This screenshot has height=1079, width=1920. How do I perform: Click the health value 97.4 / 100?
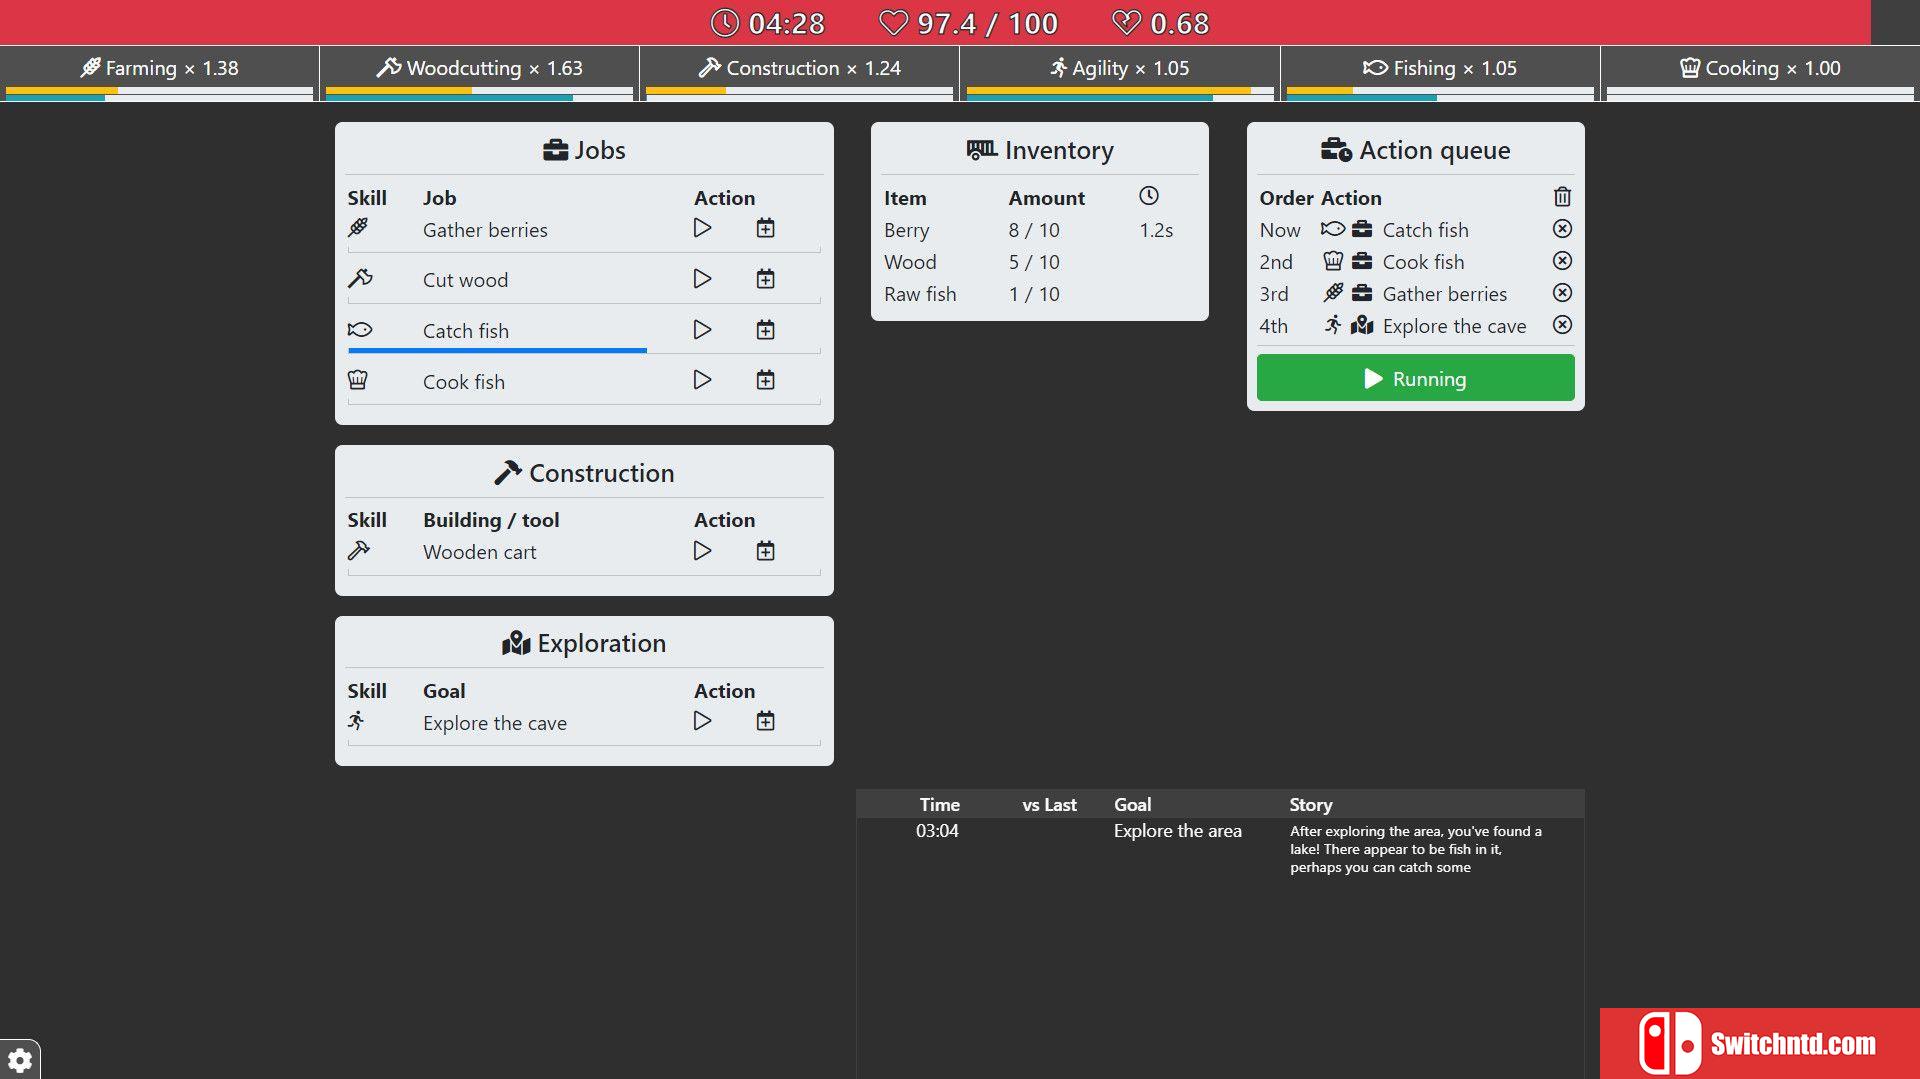point(987,23)
